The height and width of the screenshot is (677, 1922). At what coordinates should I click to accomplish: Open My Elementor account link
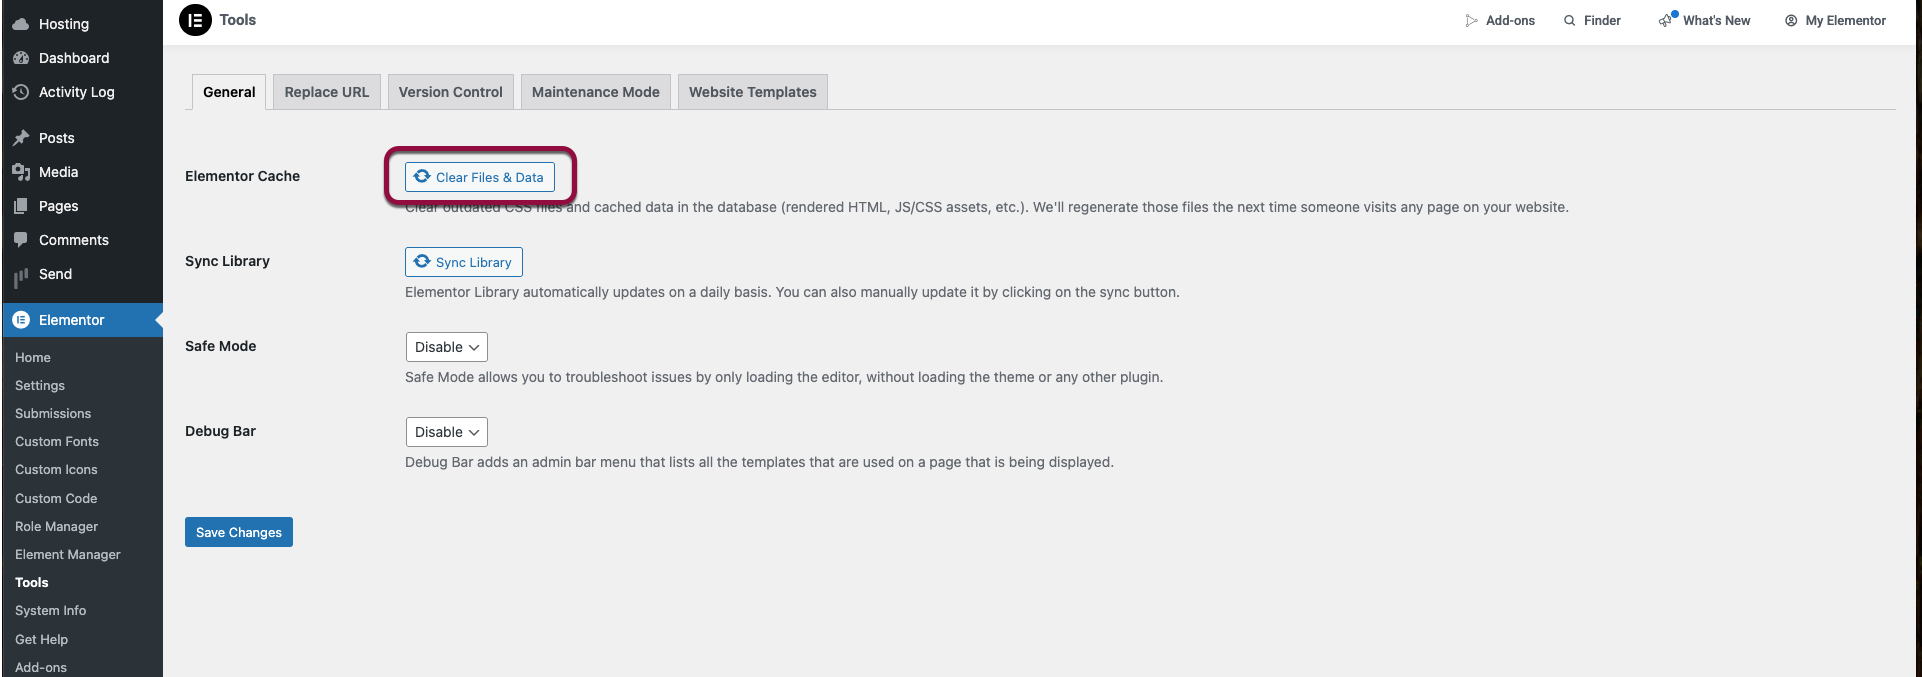1835,20
